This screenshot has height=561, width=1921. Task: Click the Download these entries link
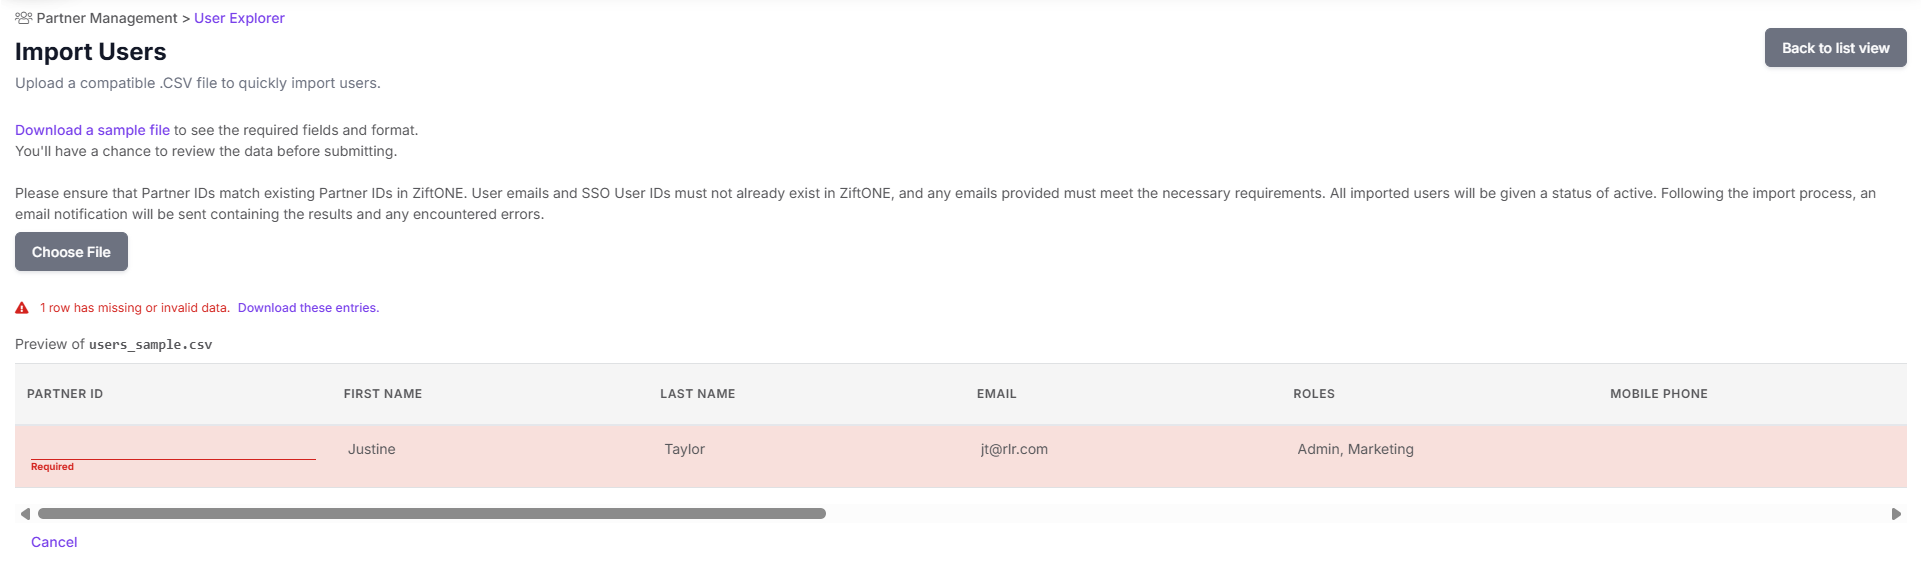(308, 308)
